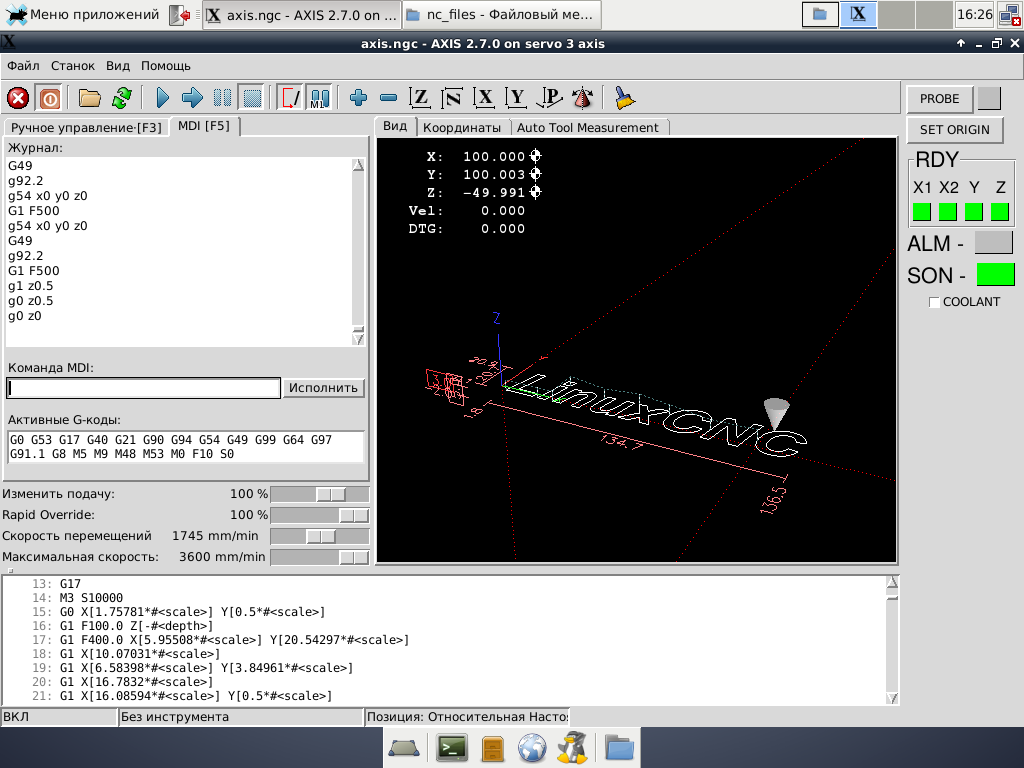
Task: Select the perspective P view
Action: pos(550,98)
